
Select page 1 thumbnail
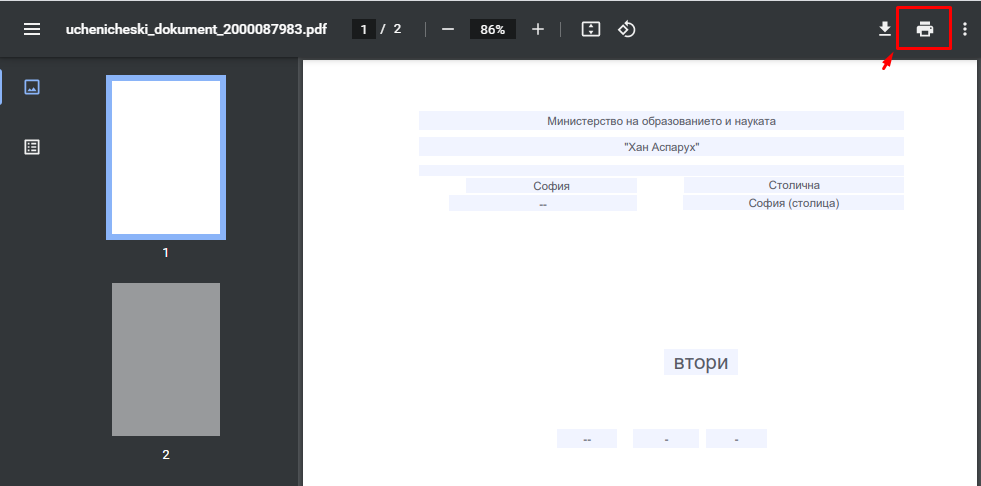pos(166,158)
